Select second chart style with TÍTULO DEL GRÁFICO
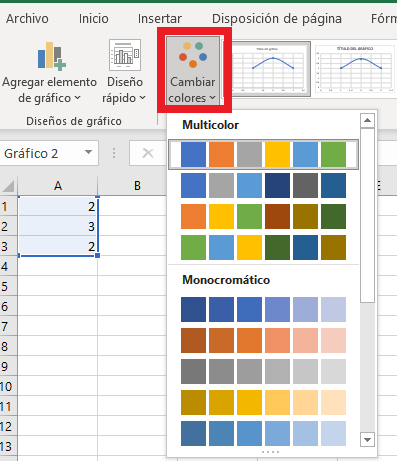Viewport: 397px width, 461px height. (355, 69)
